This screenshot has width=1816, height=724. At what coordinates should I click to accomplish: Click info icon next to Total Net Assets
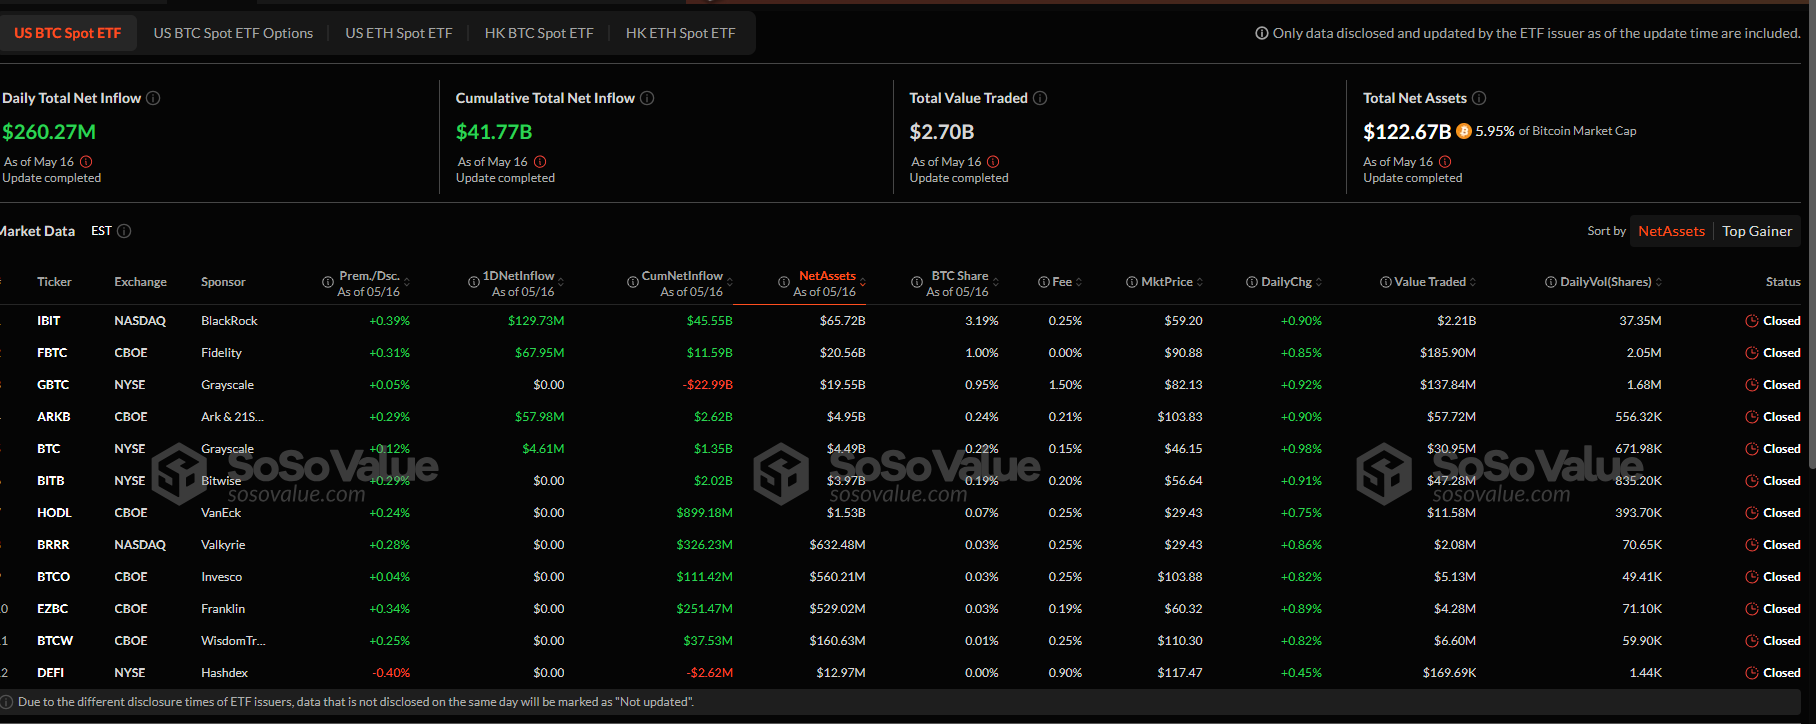(1479, 98)
